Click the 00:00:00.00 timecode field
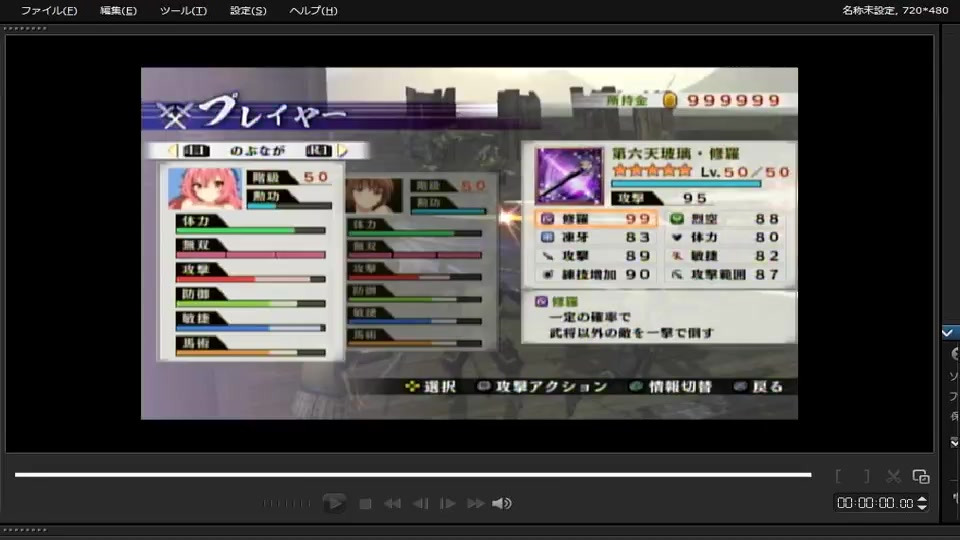Screen dimensions: 960x540 click(x=875, y=503)
